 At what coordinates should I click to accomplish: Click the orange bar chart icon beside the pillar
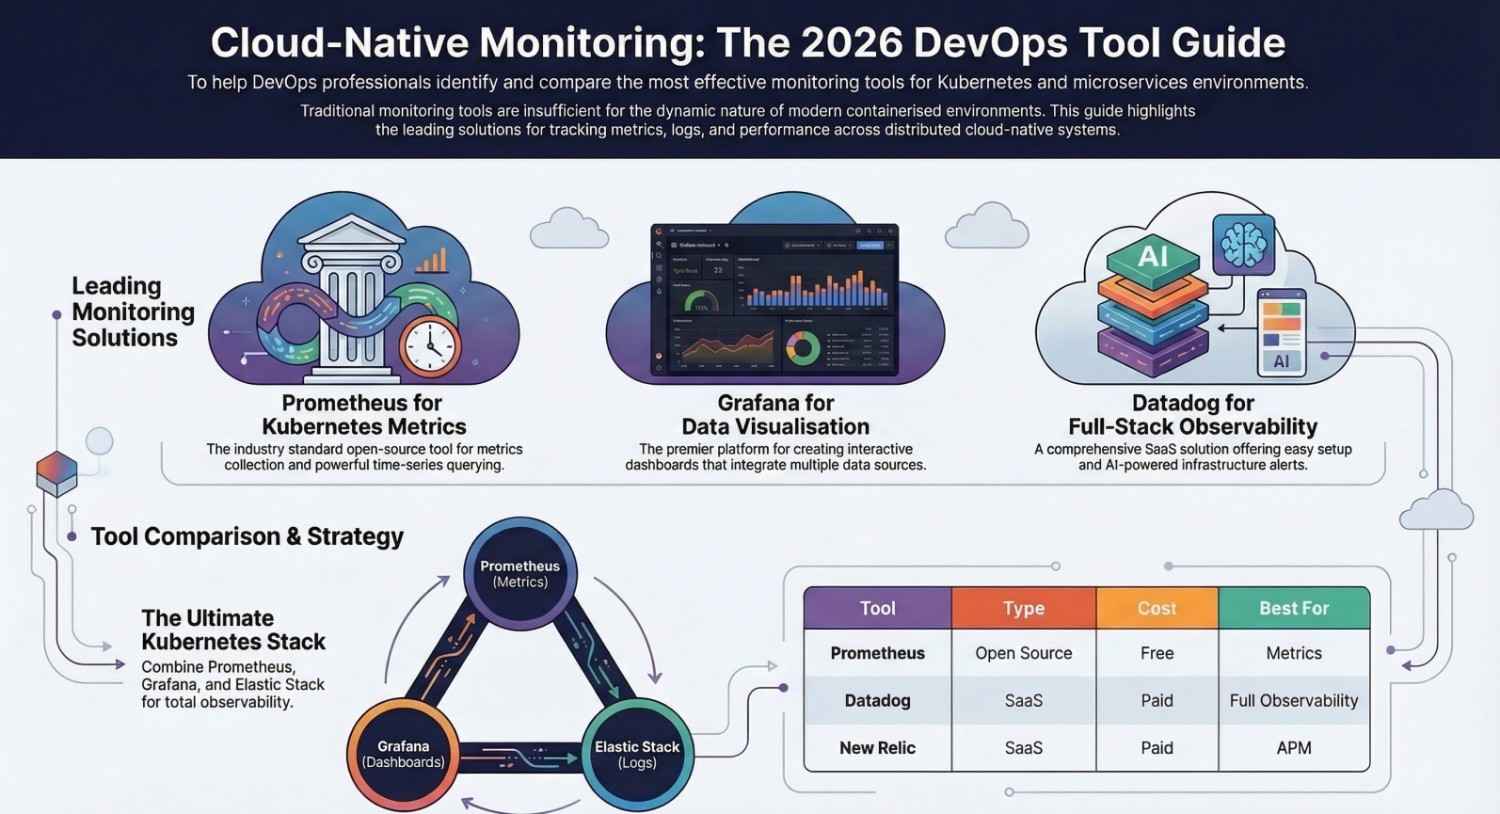[431, 261]
